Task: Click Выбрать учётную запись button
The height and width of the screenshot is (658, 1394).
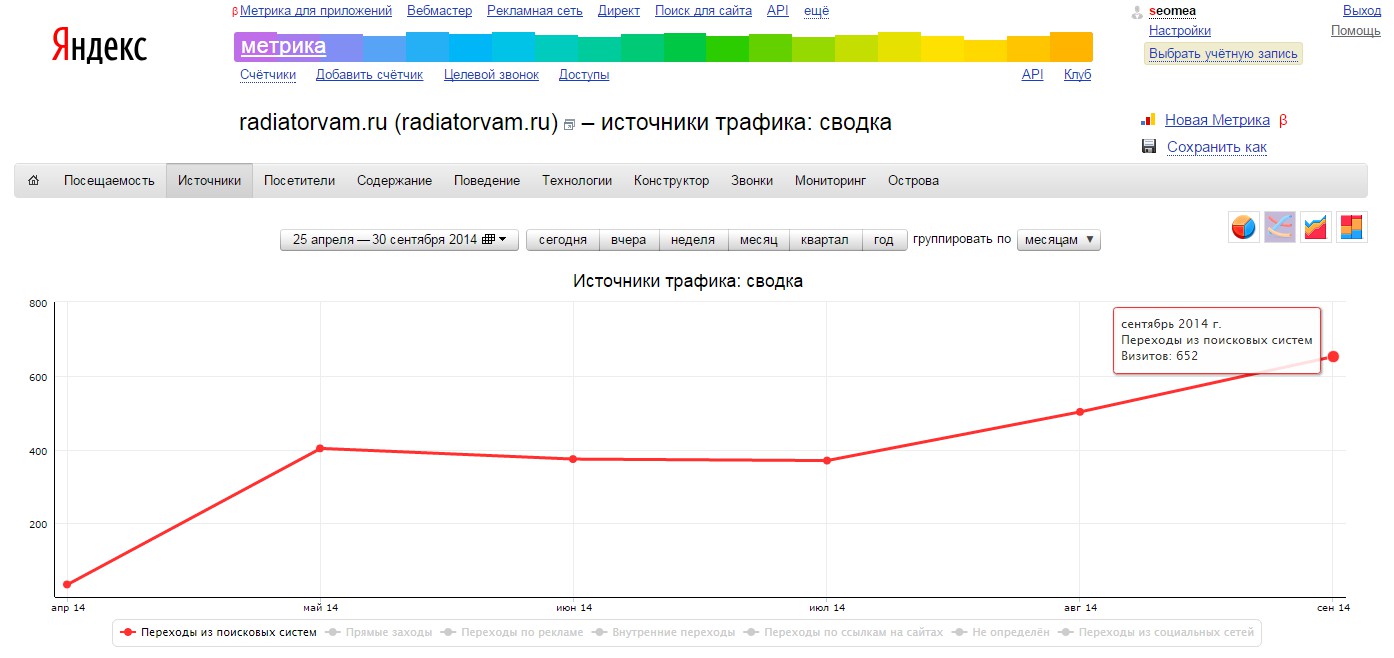Action: point(1223,54)
